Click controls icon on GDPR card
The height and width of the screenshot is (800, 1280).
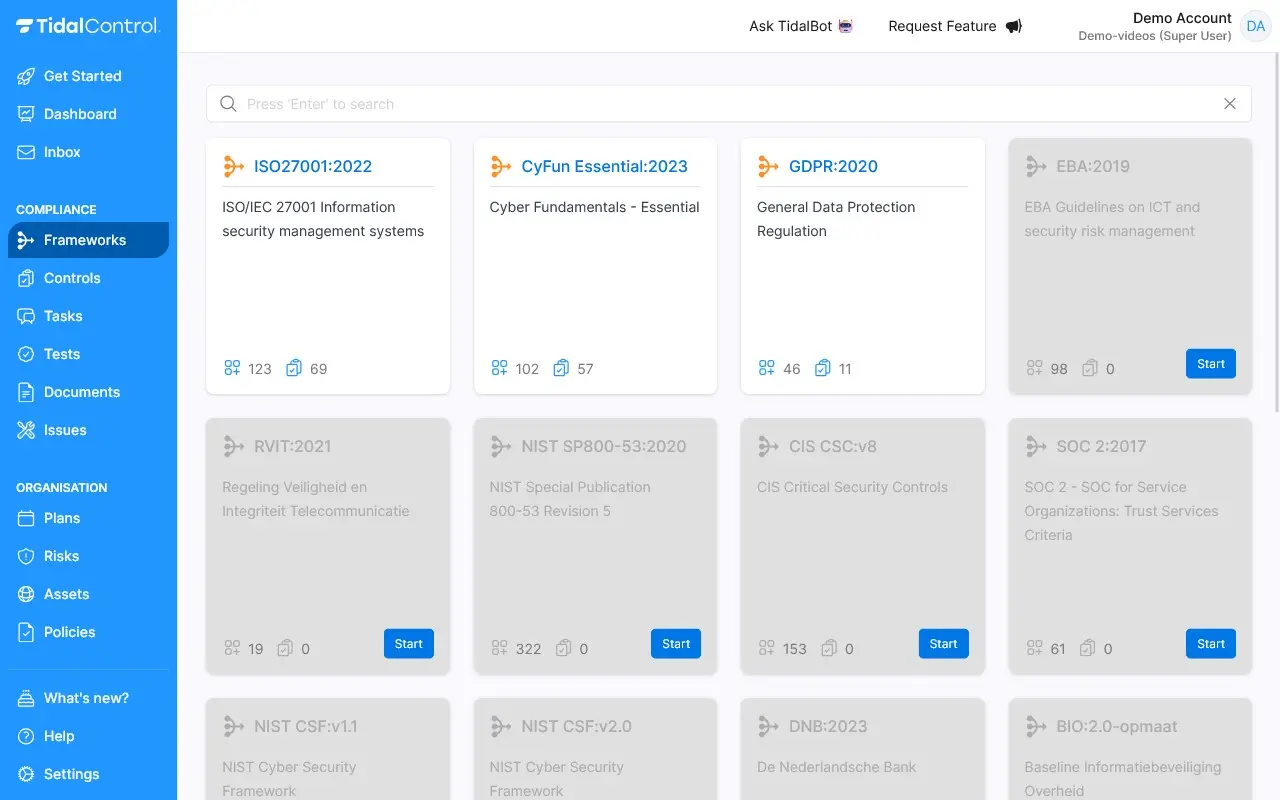point(822,368)
